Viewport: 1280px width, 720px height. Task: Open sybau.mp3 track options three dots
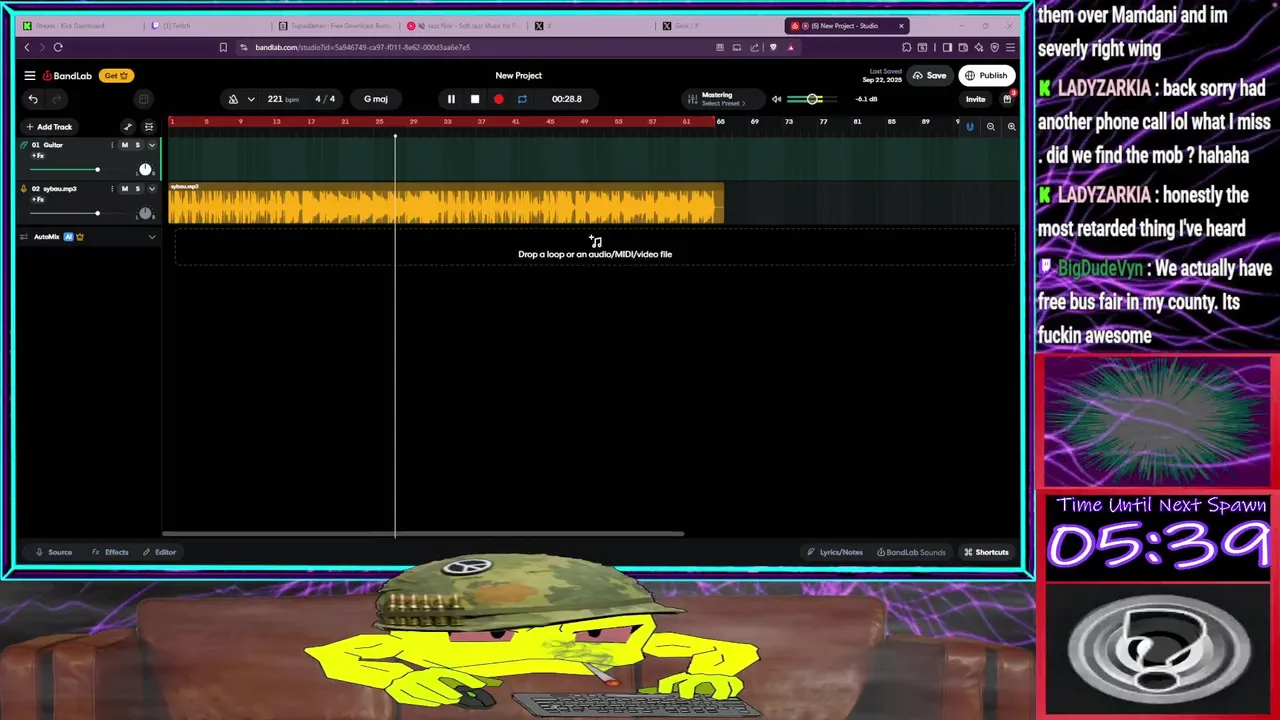tap(112, 189)
